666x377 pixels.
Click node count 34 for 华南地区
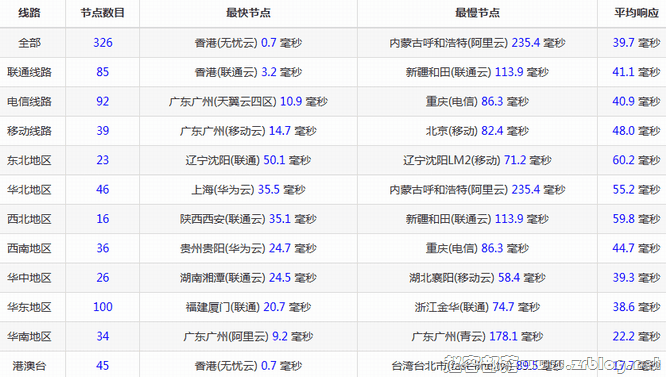click(103, 336)
